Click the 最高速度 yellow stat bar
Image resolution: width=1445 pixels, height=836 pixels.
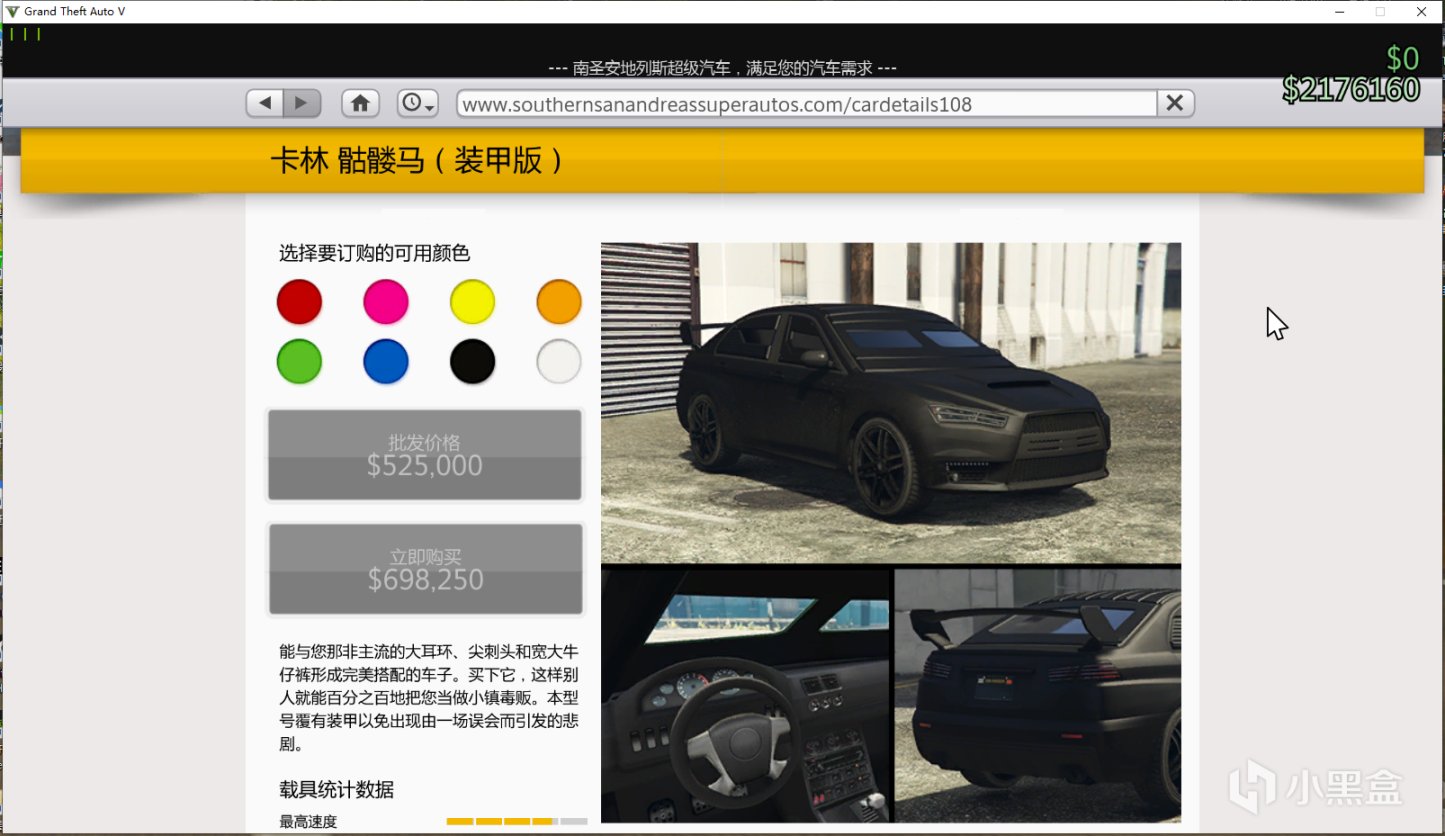pos(517,821)
